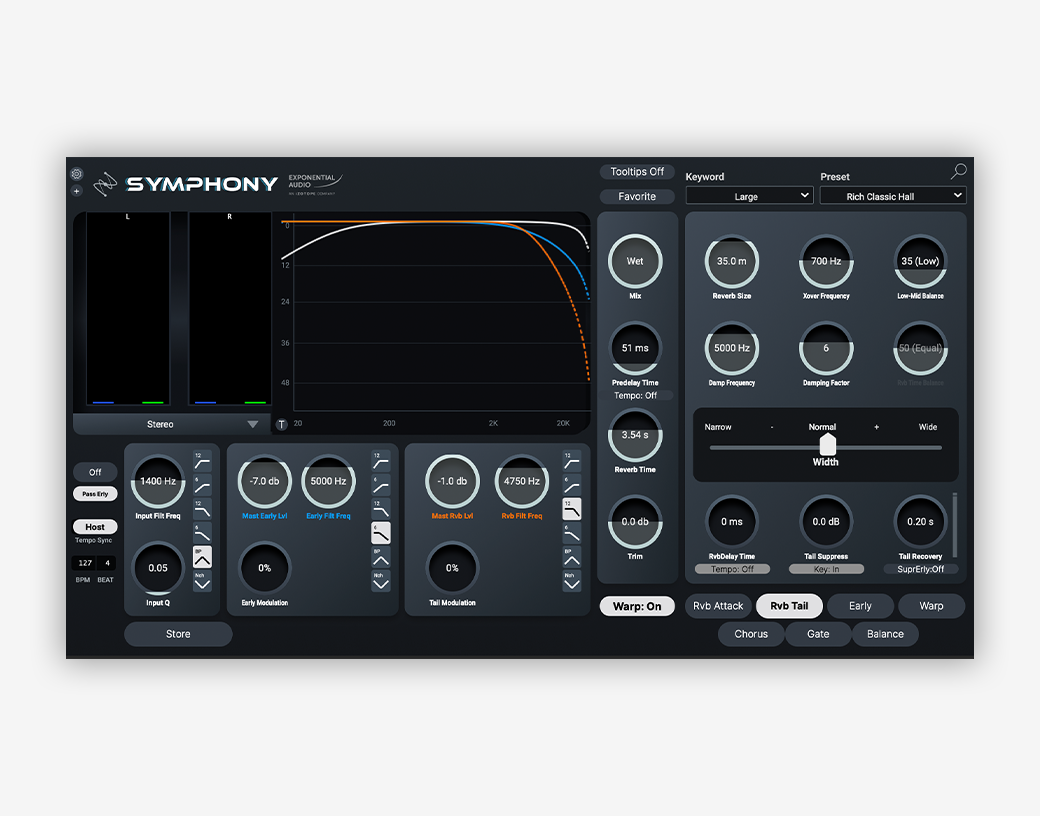Toggle SuprErly:Off under Tail Recovery

921,569
